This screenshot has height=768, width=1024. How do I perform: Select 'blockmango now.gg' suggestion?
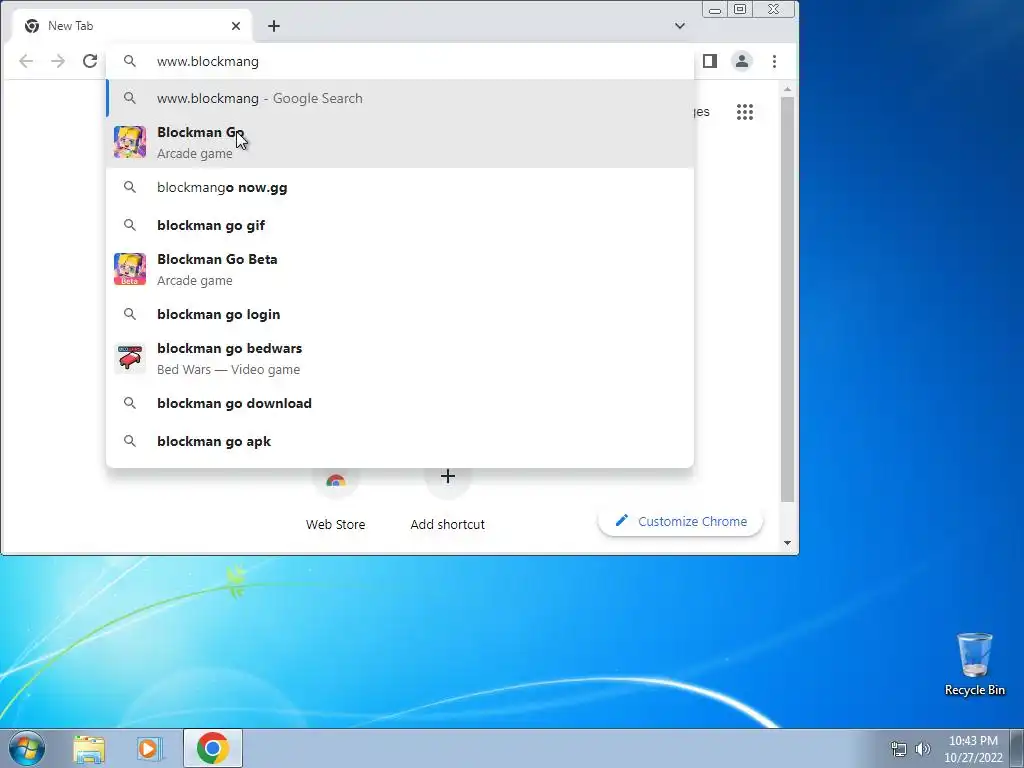click(x=400, y=187)
